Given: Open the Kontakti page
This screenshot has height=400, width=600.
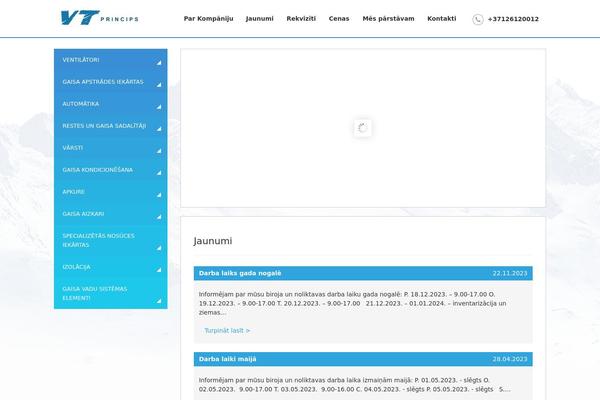Looking at the screenshot, I should (x=442, y=18).
